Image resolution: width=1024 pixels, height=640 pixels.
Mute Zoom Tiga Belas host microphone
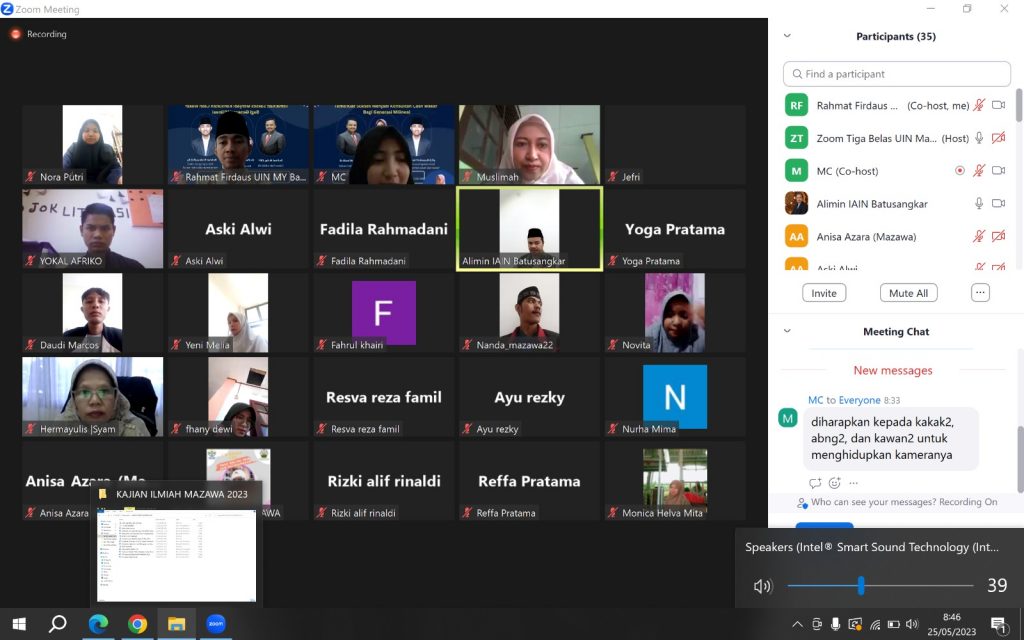tap(979, 138)
